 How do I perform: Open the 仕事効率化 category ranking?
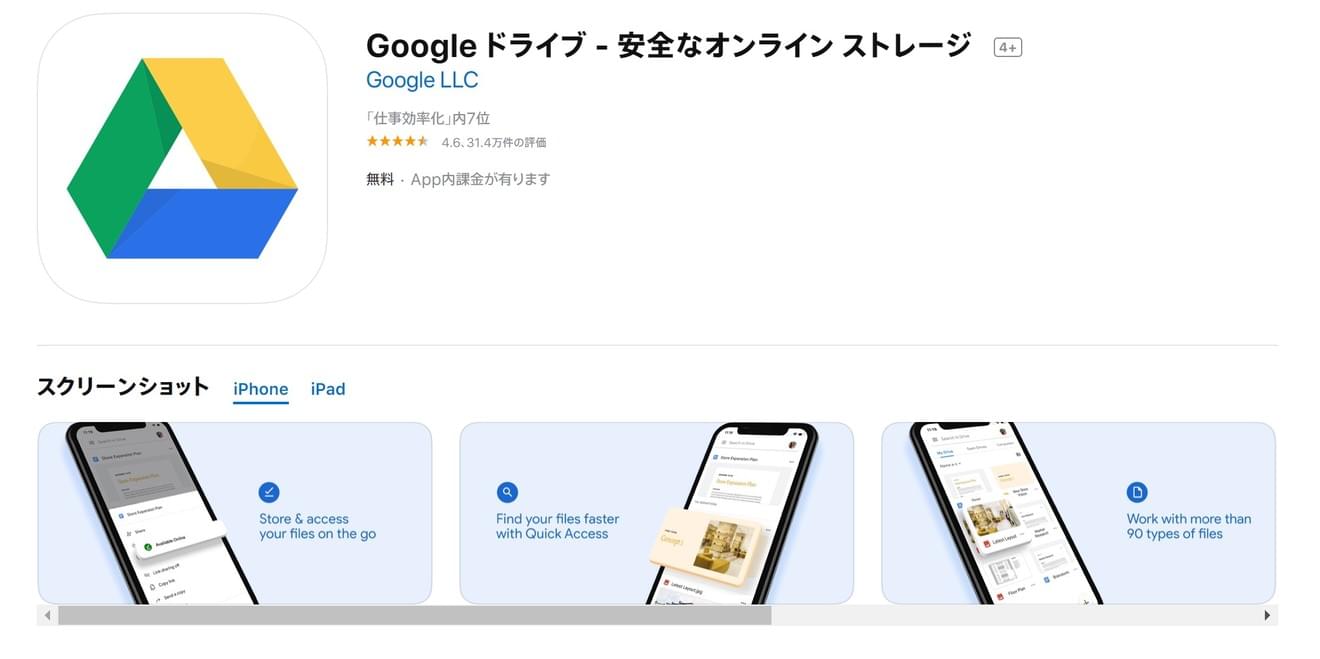pyautogui.click(x=428, y=118)
